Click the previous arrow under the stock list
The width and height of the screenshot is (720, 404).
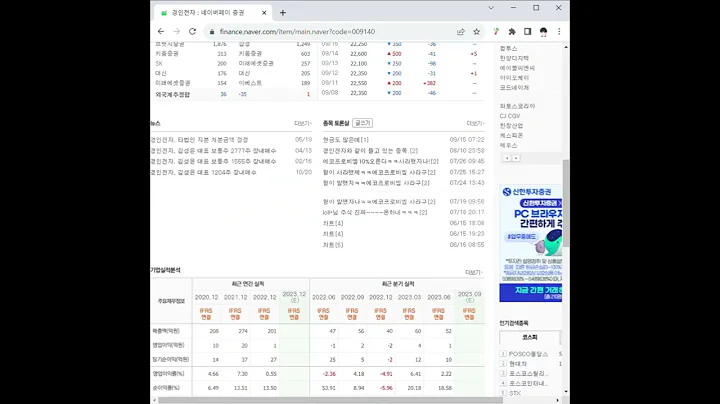pyautogui.click(x=507, y=158)
